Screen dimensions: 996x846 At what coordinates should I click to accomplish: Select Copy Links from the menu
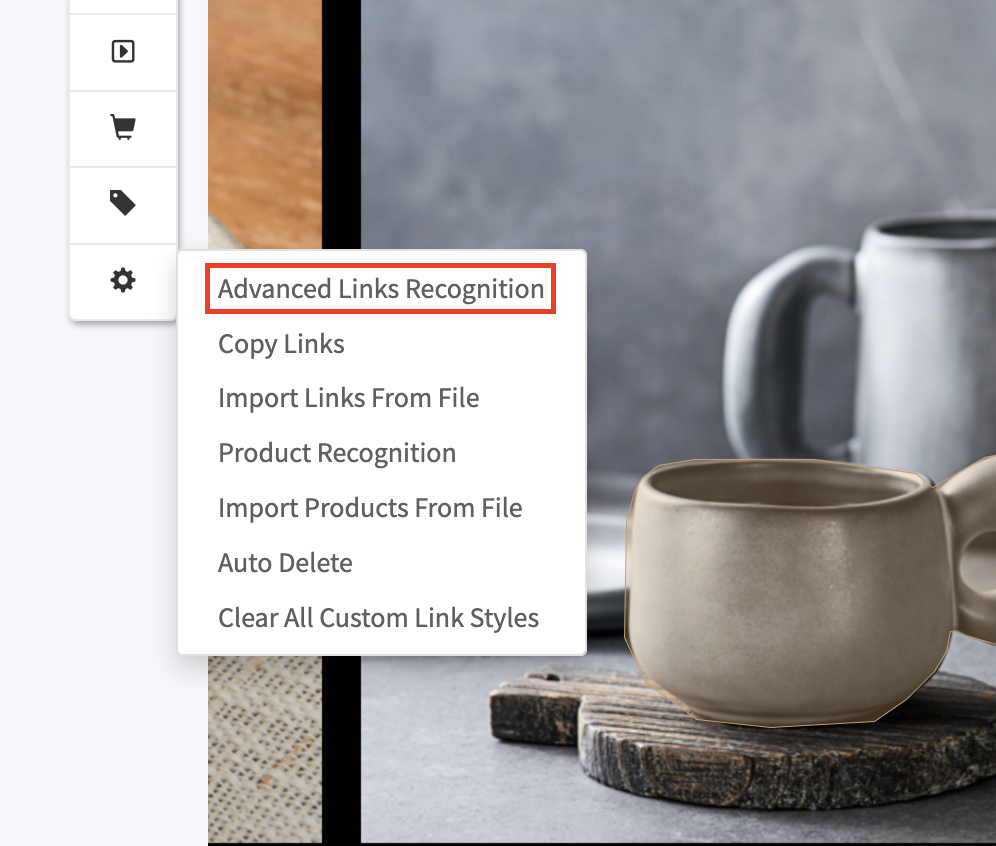point(281,344)
